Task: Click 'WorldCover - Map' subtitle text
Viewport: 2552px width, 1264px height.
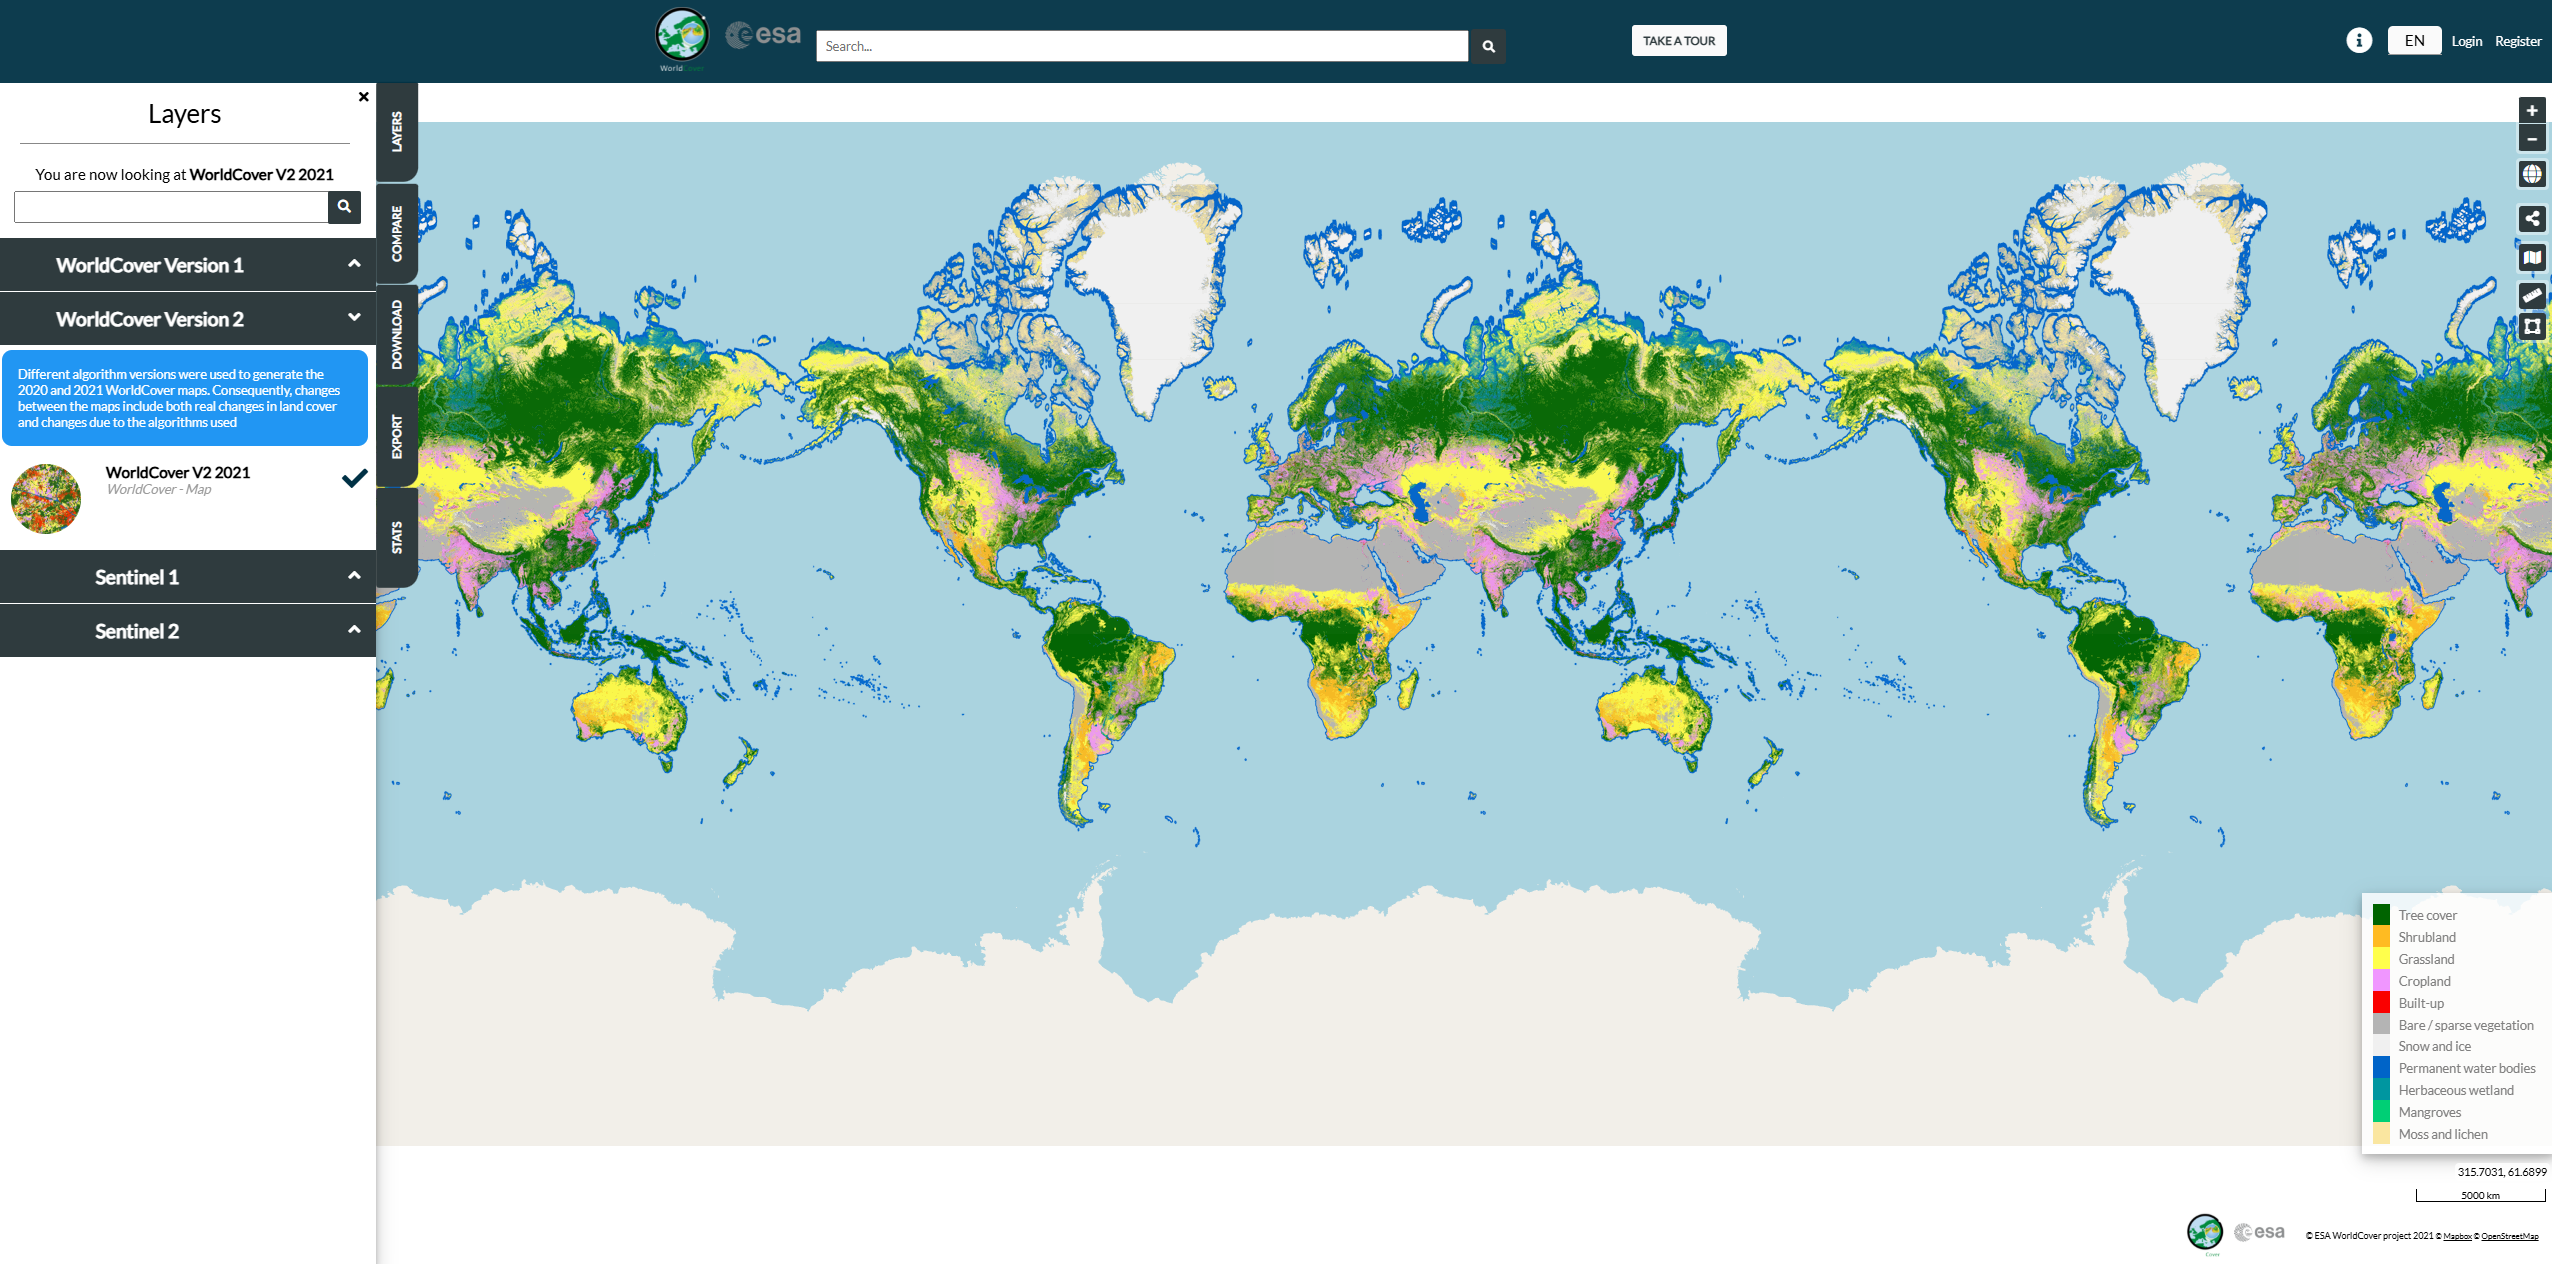Action: click(159, 489)
